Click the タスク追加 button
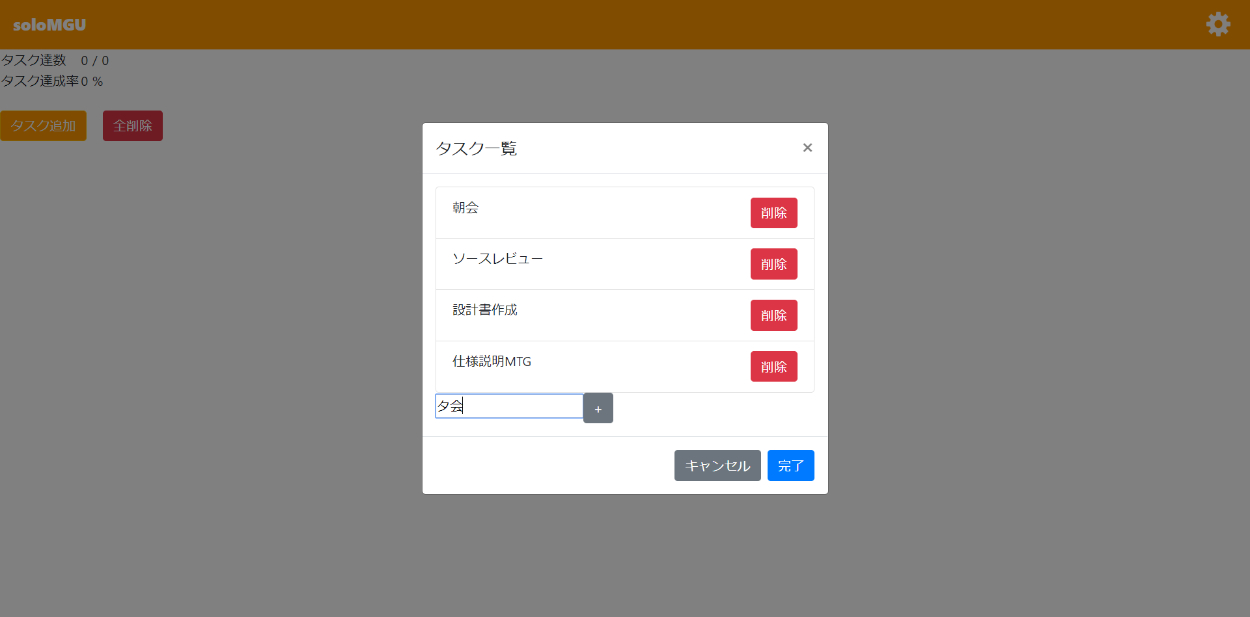 (x=43, y=126)
